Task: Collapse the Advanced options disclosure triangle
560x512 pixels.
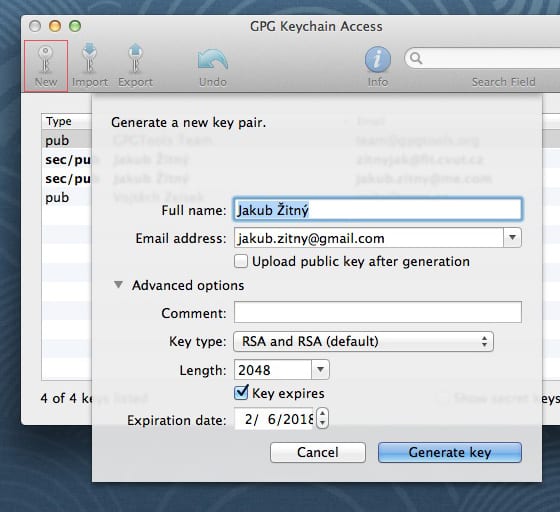Action: point(118,285)
